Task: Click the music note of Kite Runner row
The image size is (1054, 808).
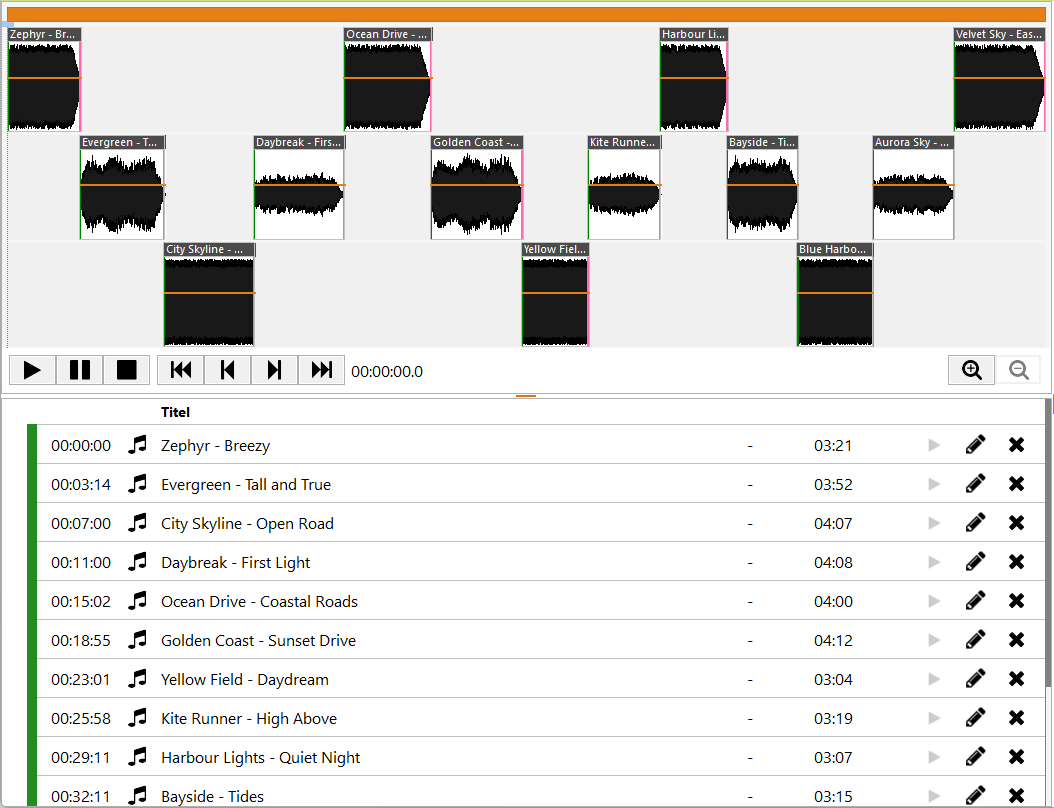Action: [x=137, y=718]
